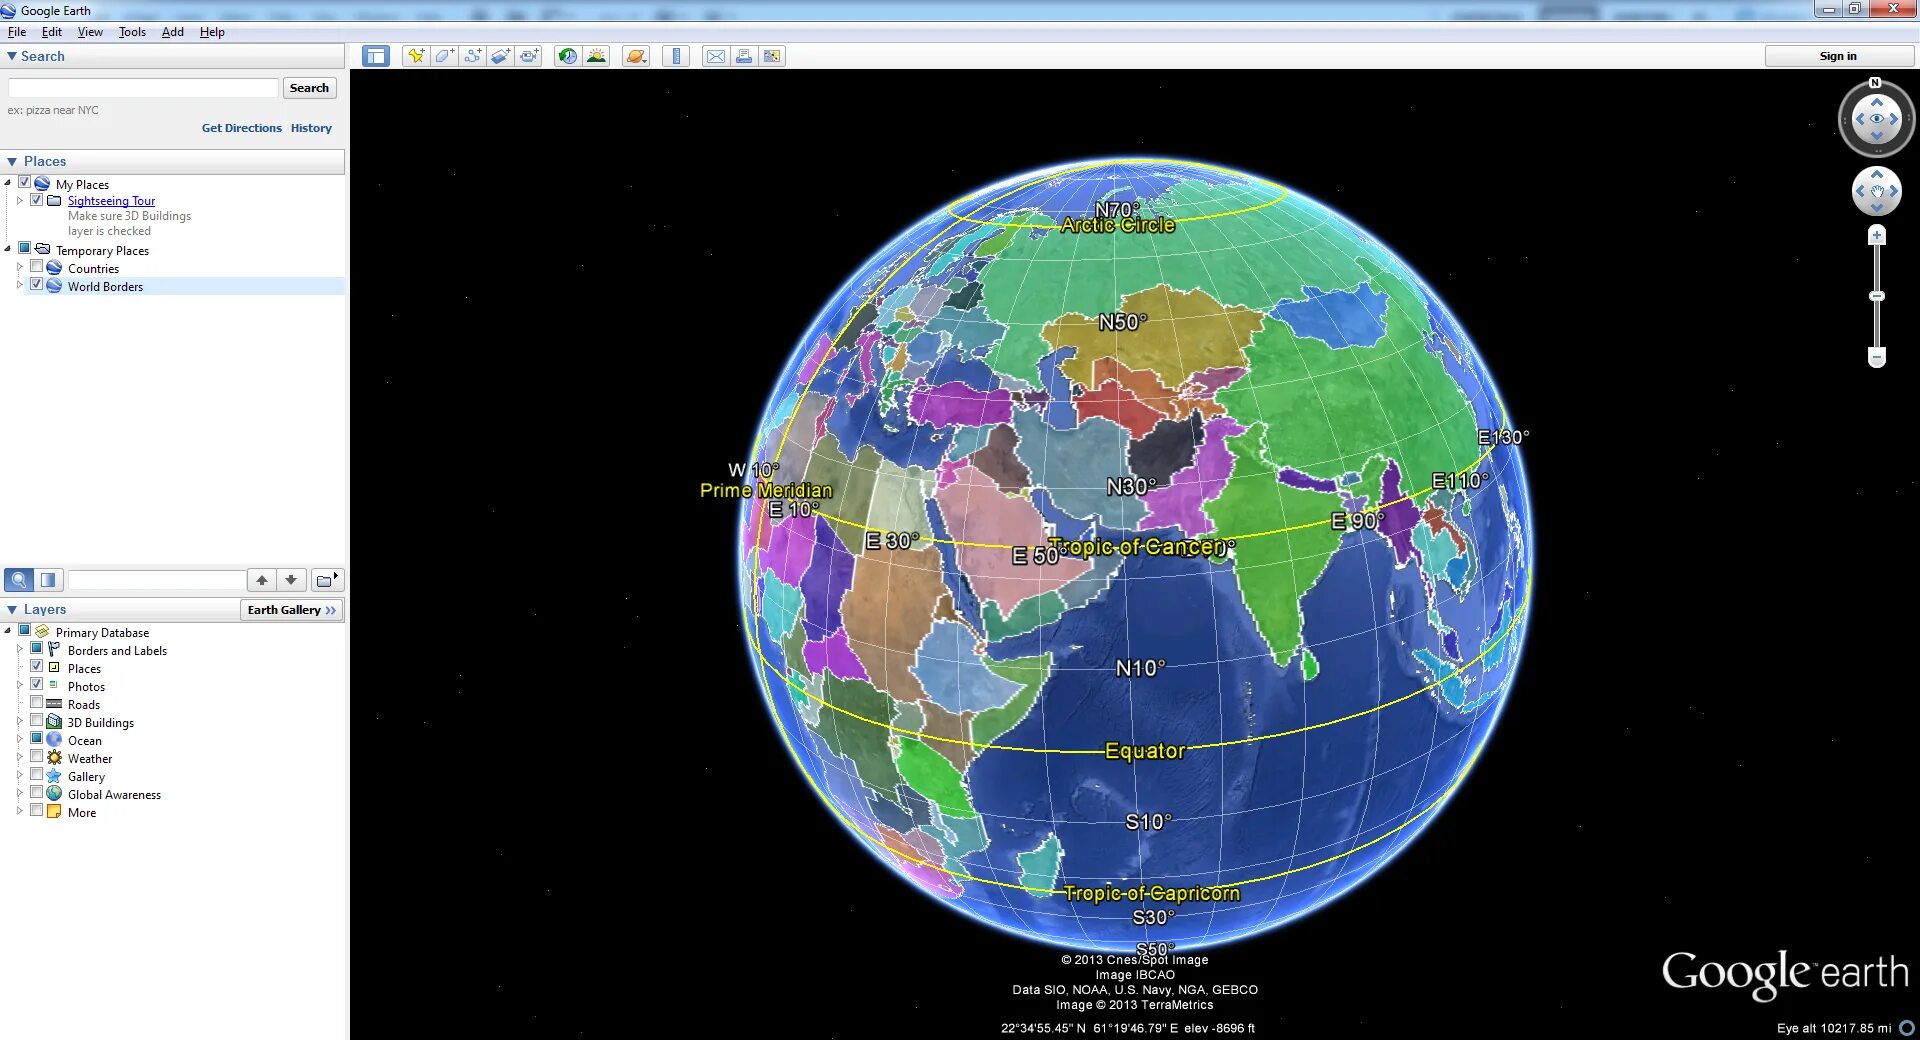Open the Sightseeing Tour link
Viewport: 1920px width, 1040px height.
pos(111,201)
